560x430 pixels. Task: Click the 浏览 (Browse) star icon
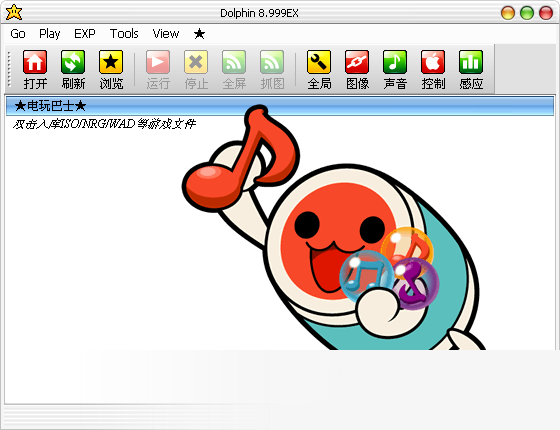point(111,62)
